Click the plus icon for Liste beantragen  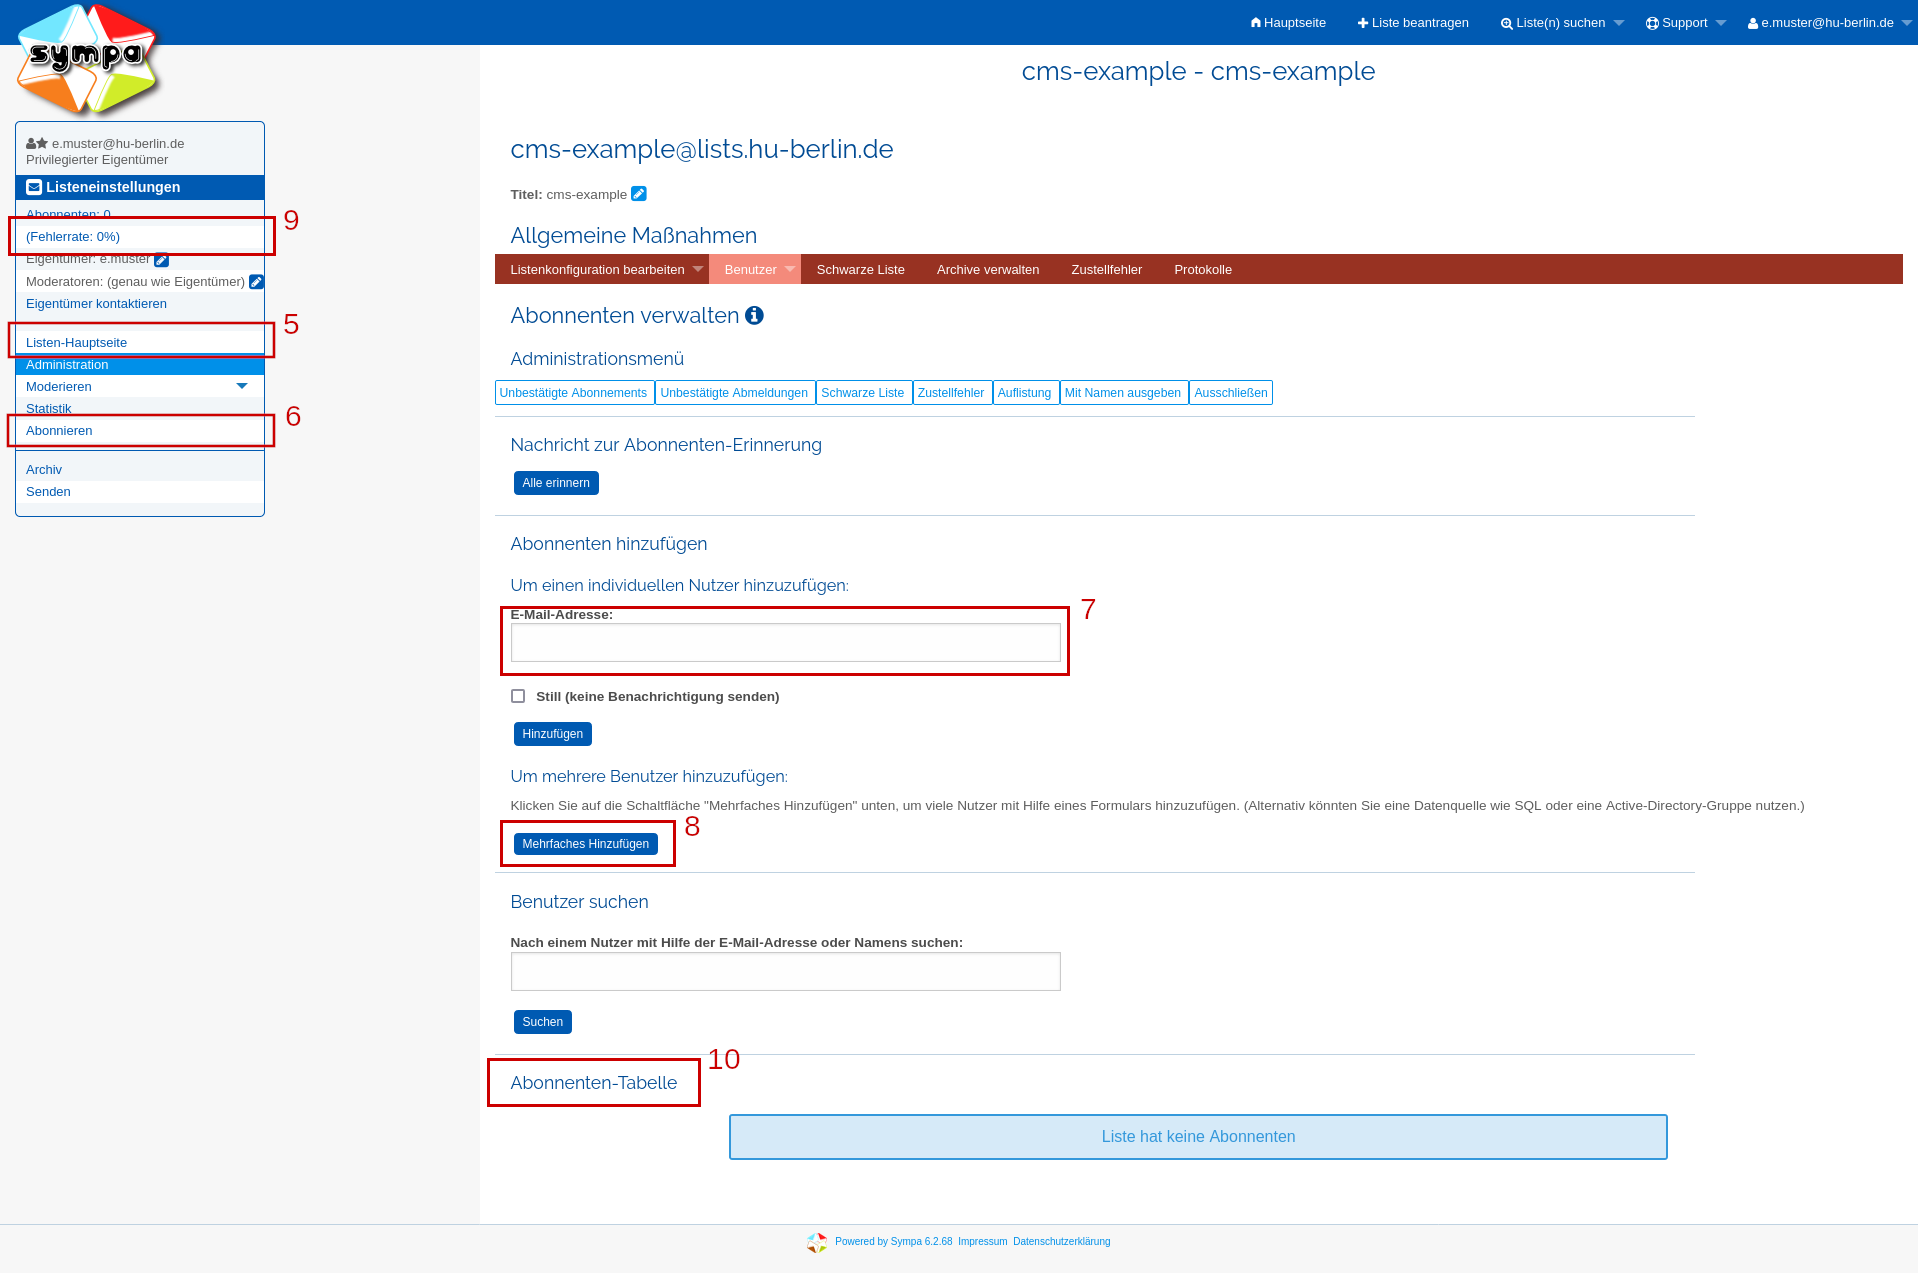point(1363,23)
